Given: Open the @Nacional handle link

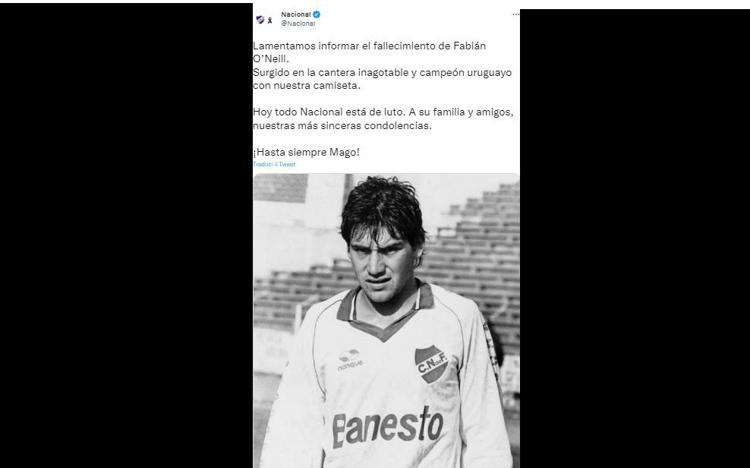Looking at the screenshot, I should 298,23.
